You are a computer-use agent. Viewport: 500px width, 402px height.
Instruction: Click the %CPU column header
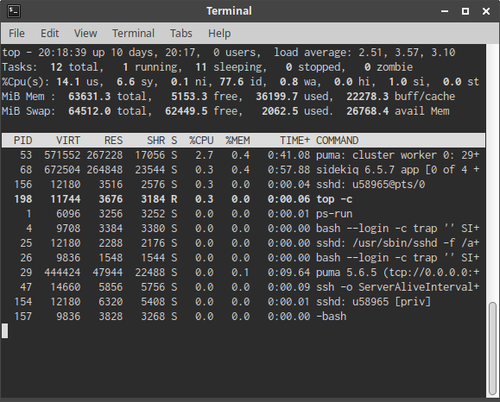[201, 140]
